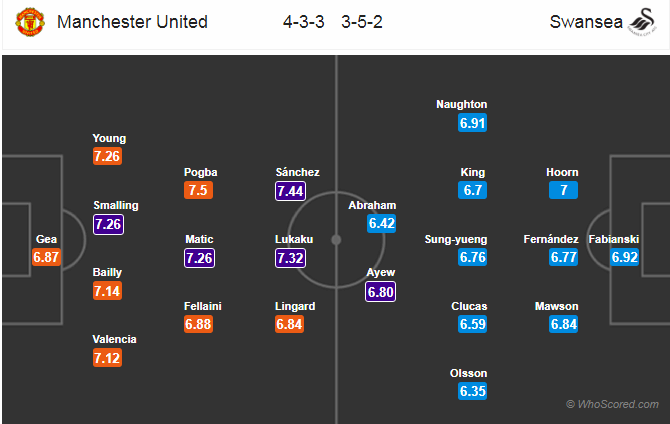Select Naughton's 6.91 rating badge
This screenshot has width=670, height=424.
tap(473, 122)
